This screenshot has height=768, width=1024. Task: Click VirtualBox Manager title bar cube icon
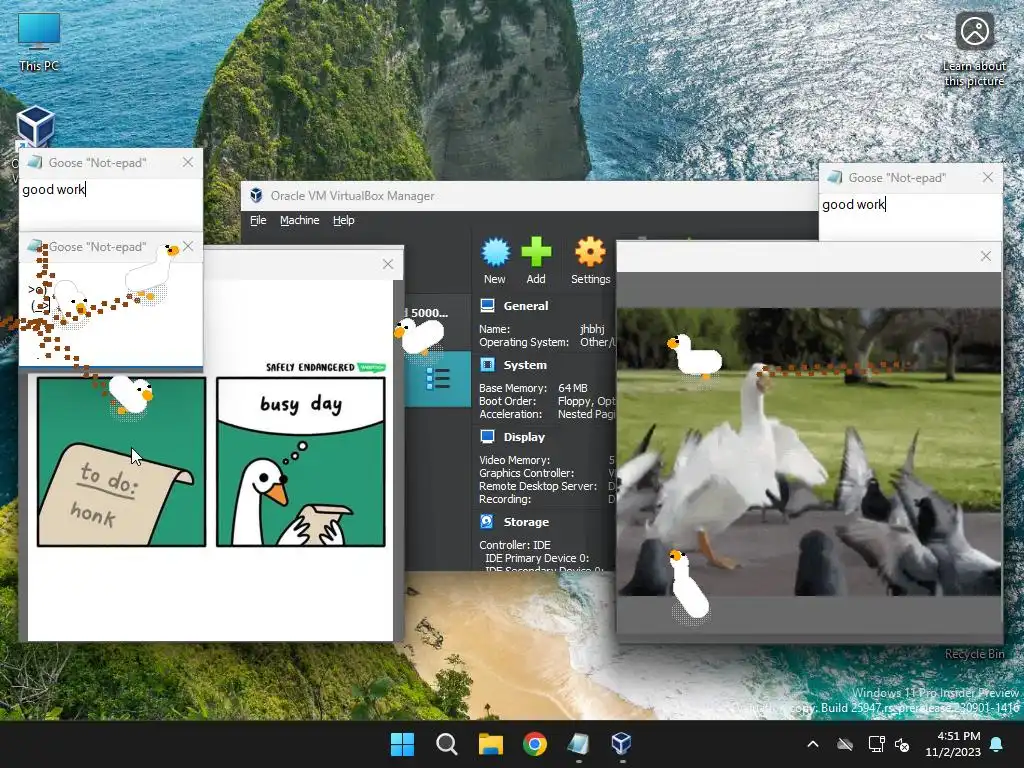pos(257,195)
